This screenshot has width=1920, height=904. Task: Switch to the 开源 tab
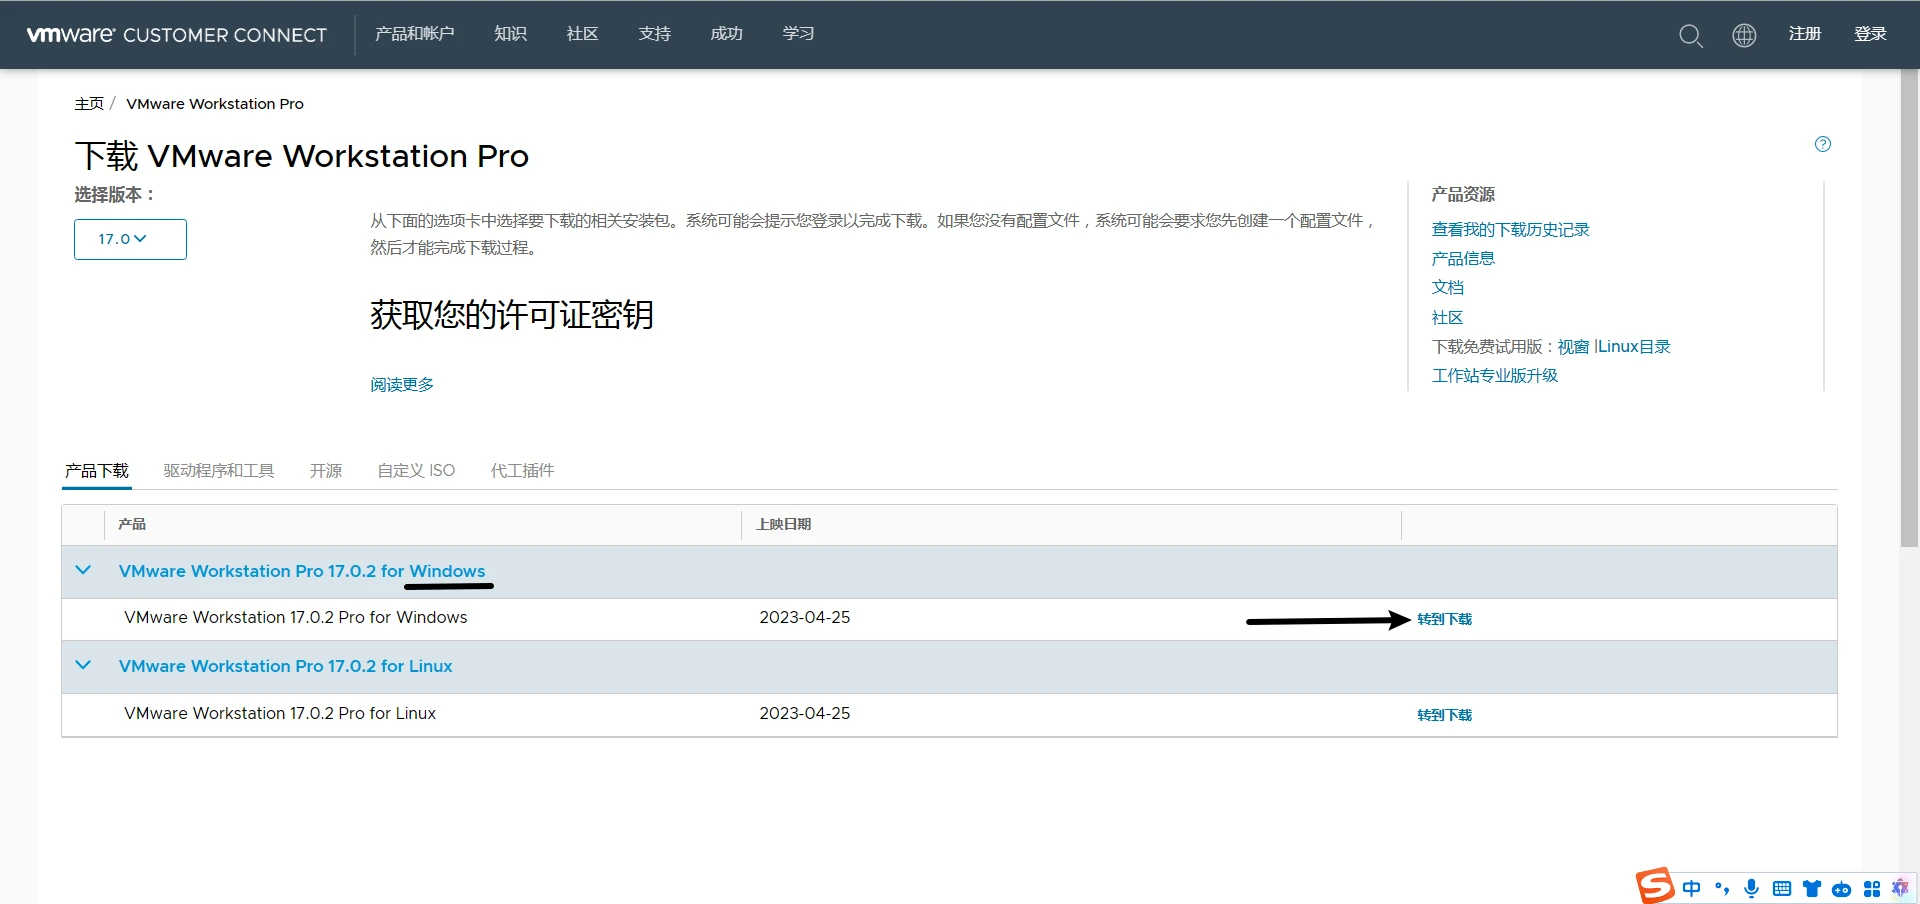(x=326, y=471)
